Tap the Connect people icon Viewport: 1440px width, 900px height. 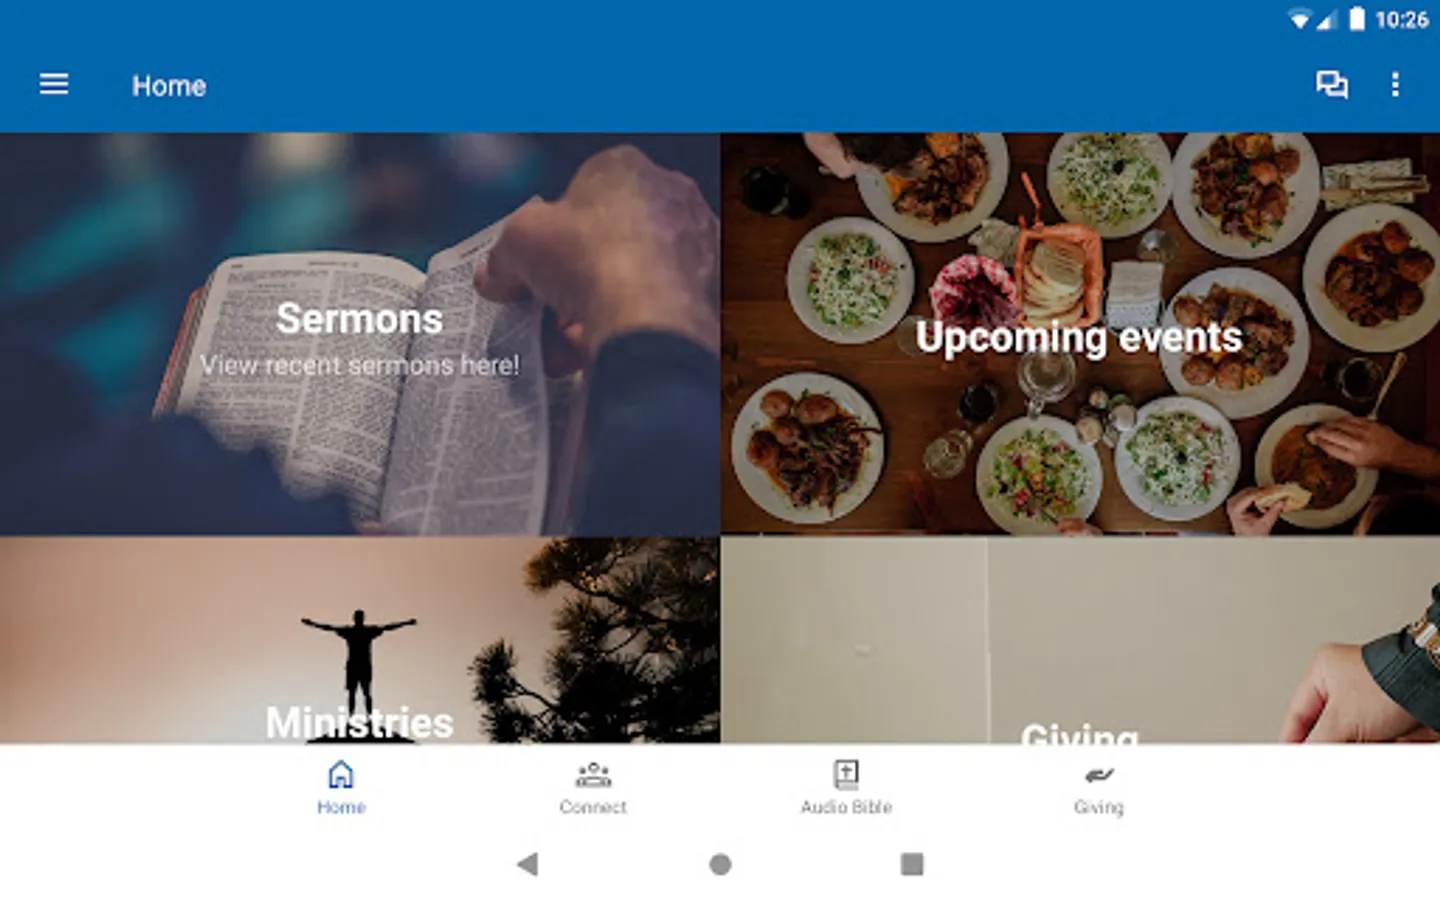(x=593, y=774)
